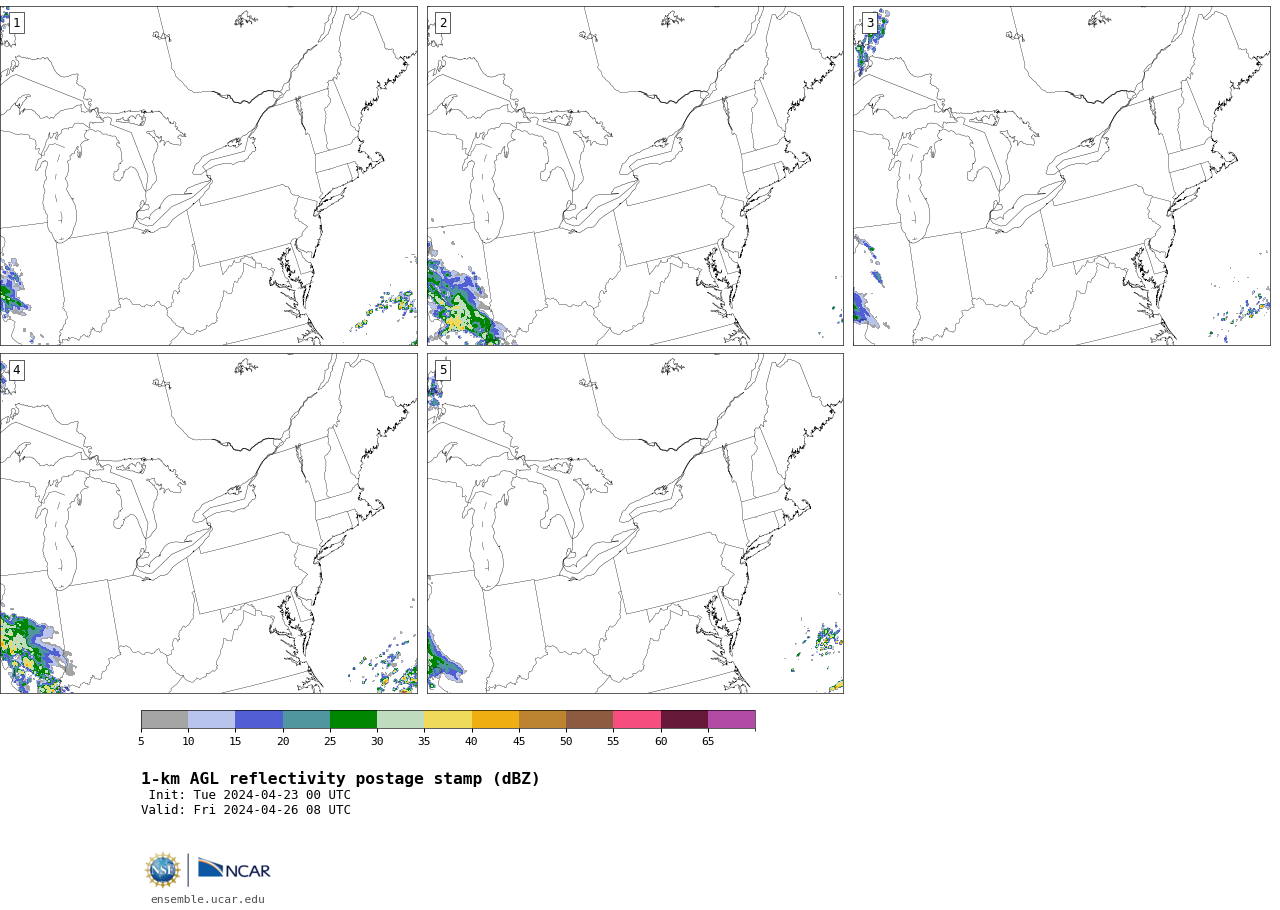Select the teal 20-25 dBZ swatch
Viewport: 1280px width, 910px height.
[306, 720]
